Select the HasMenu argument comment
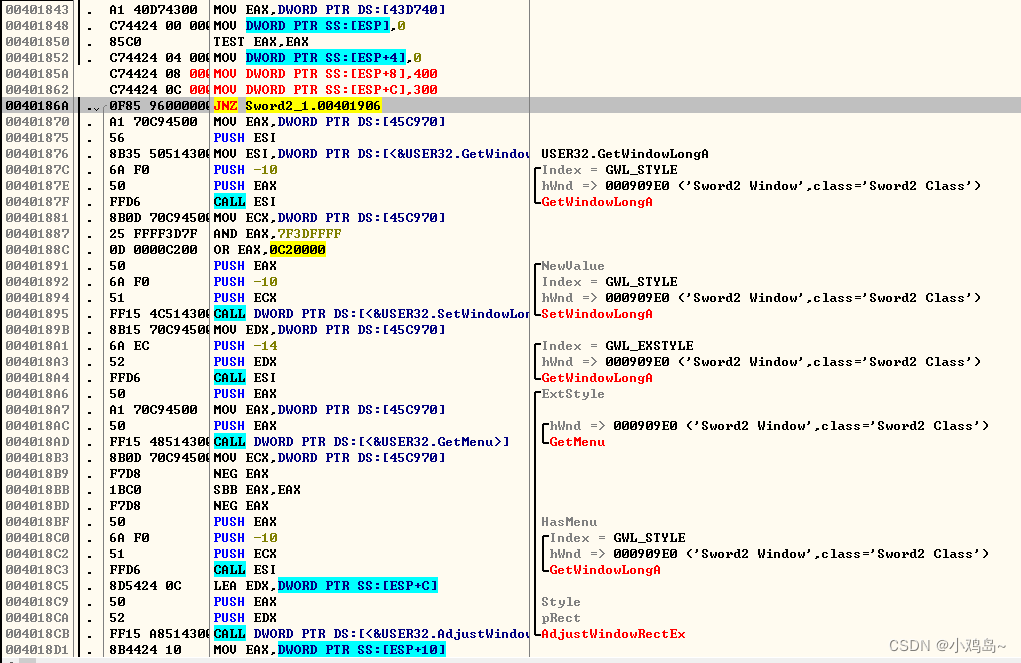 tap(568, 522)
